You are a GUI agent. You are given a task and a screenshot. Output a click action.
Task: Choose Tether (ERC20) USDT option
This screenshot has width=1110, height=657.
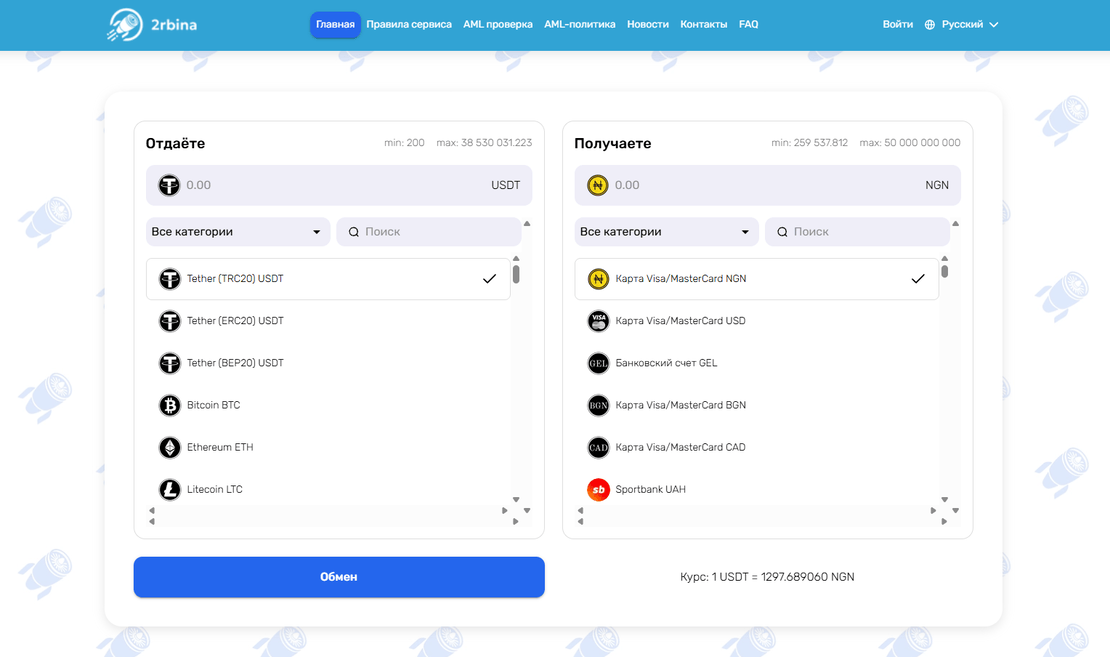click(x=235, y=321)
